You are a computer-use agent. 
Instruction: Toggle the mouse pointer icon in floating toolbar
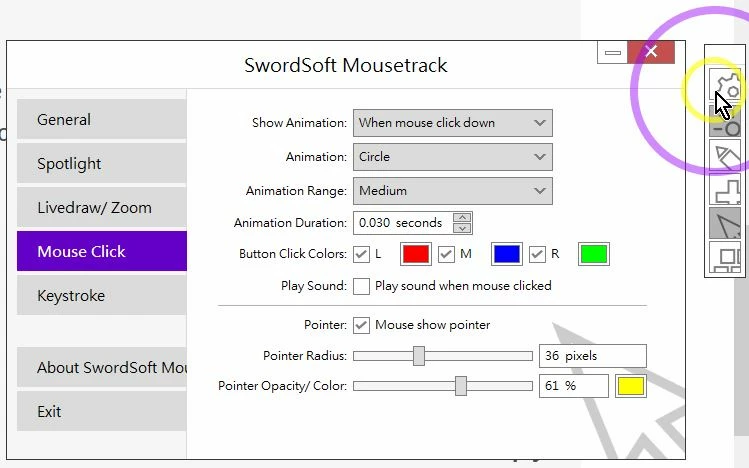(x=725, y=223)
